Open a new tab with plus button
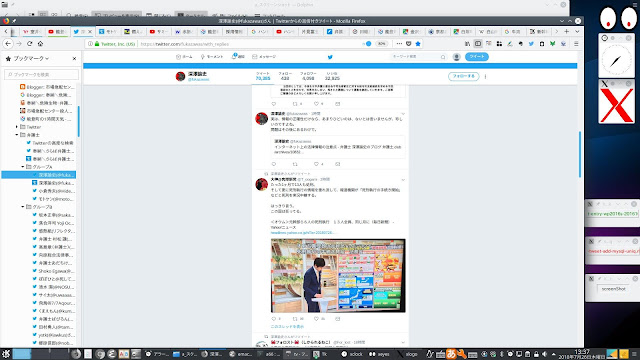The height and width of the screenshot is (360, 640). 567,31
